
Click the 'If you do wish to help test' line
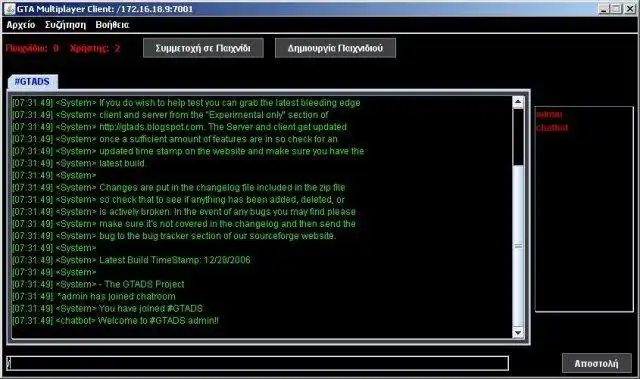click(186, 103)
